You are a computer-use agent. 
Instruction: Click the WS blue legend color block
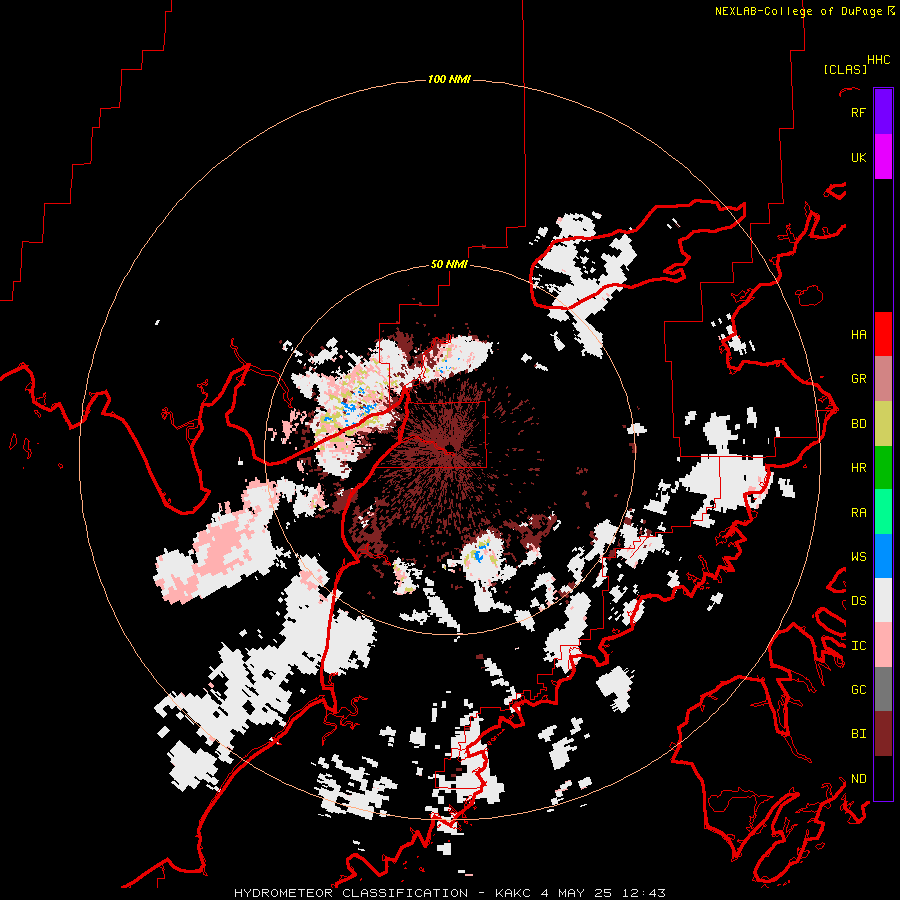point(883,556)
